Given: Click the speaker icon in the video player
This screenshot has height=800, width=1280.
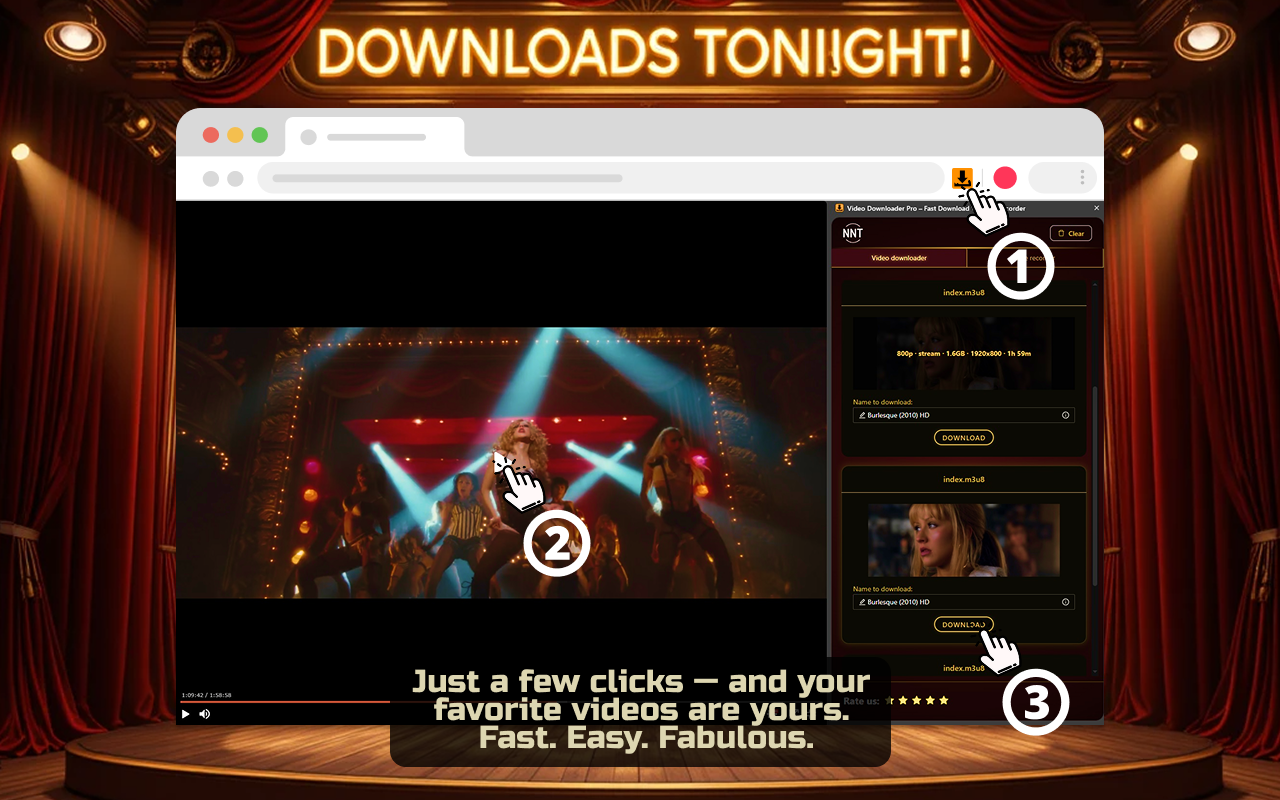Looking at the screenshot, I should tap(204, 713).
